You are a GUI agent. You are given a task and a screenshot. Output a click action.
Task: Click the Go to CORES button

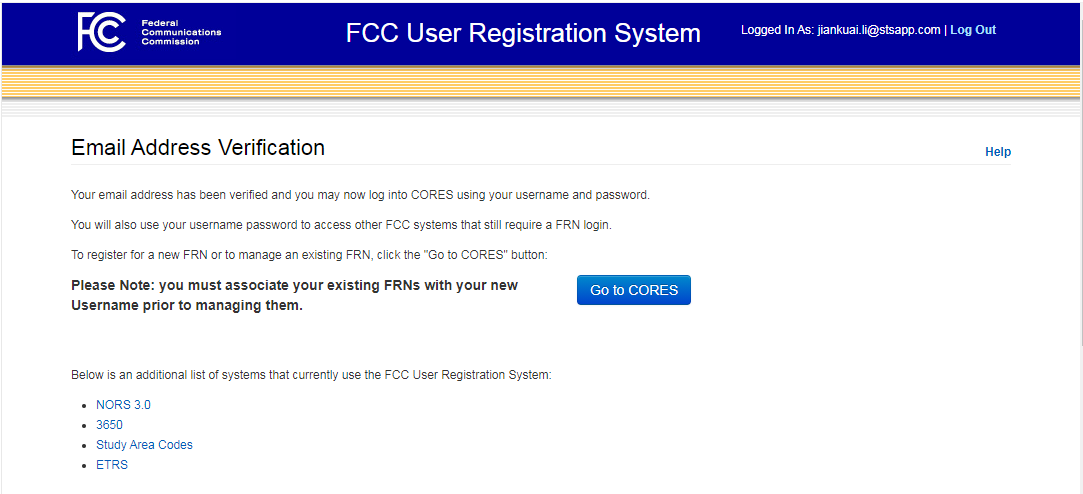(x=633, y=290)
